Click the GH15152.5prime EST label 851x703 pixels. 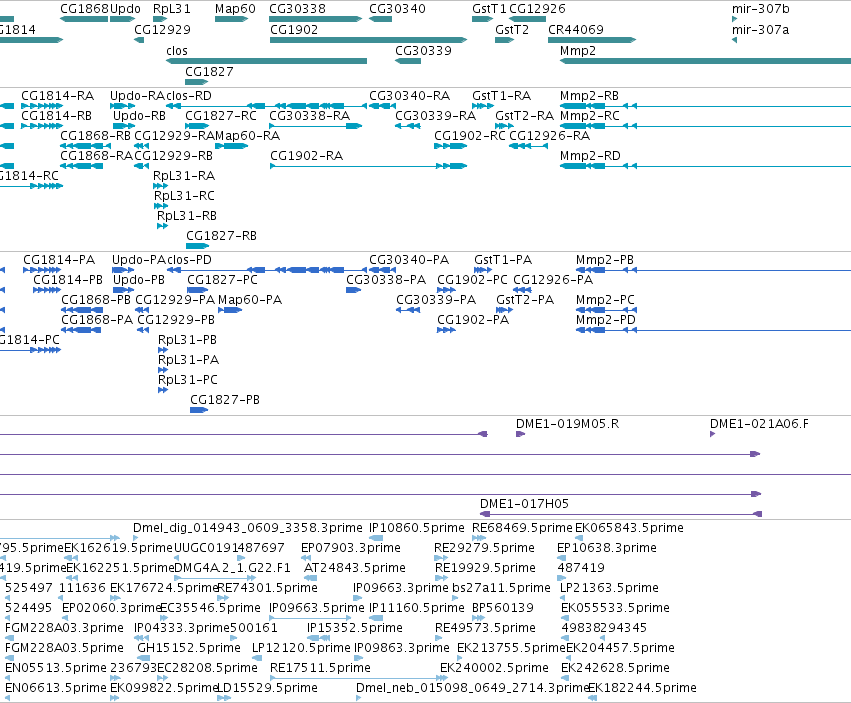point(189,648)
